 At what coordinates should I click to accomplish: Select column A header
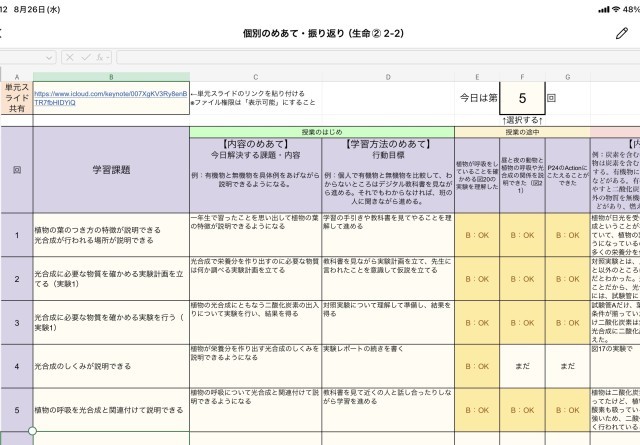(x=17, y=77)
